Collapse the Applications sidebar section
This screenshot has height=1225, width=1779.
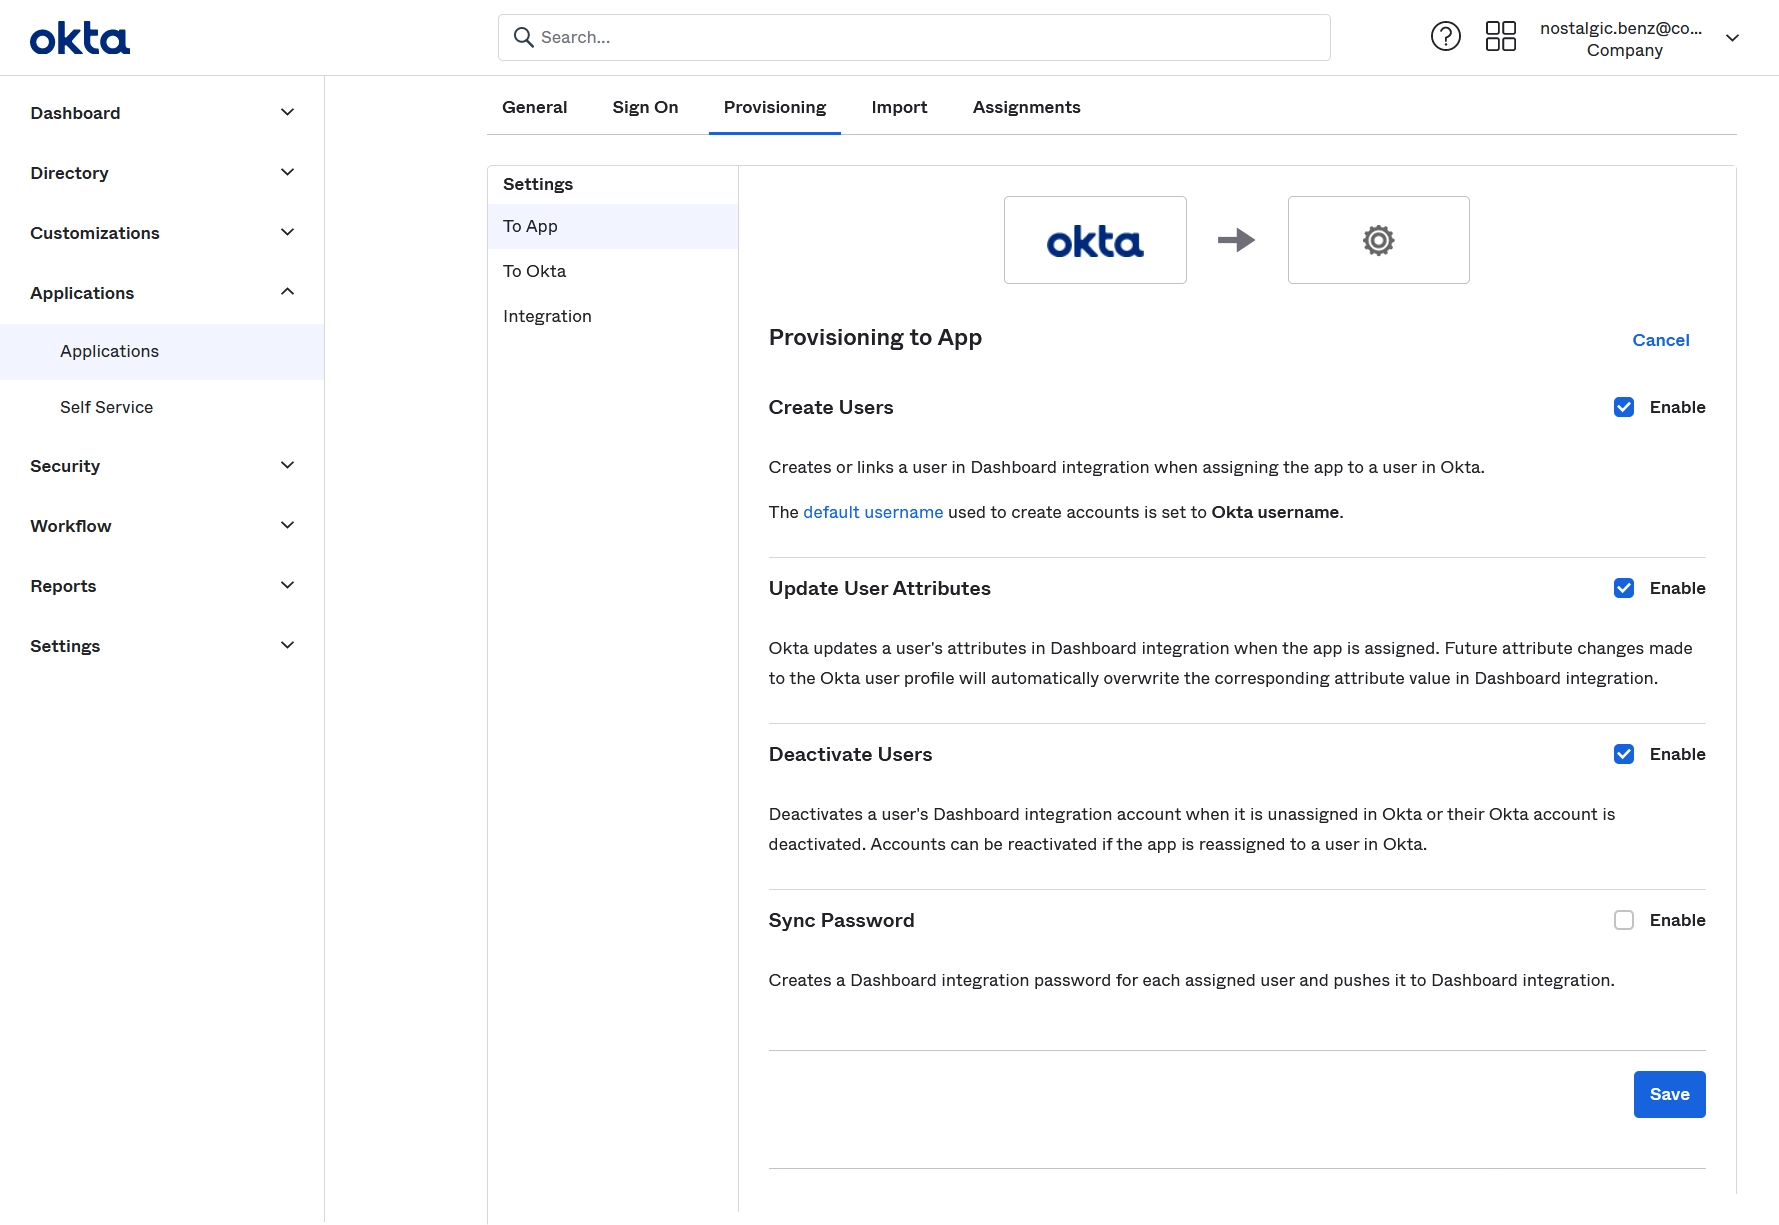(162, 293)
